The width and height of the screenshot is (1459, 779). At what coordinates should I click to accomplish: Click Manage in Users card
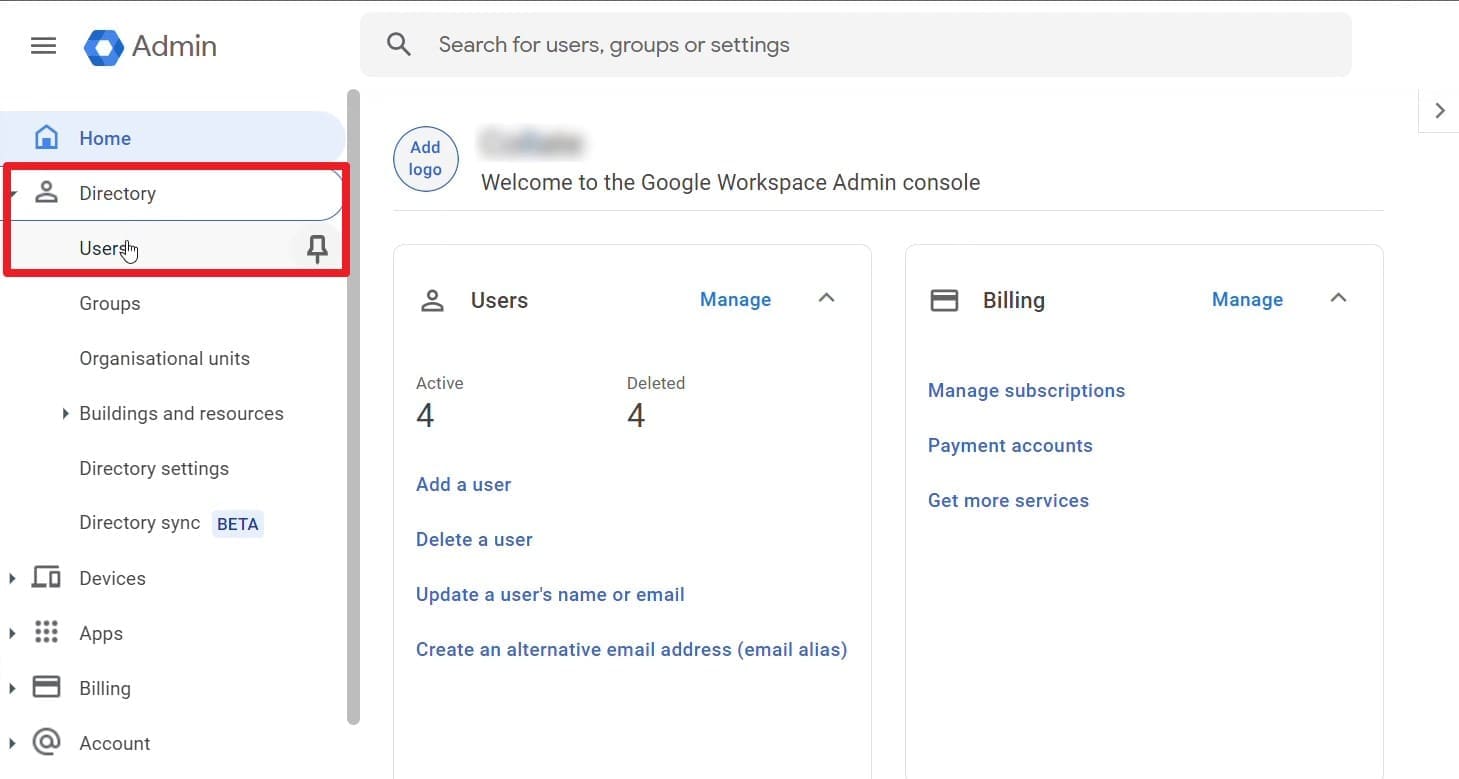click(x=735, y=299)
